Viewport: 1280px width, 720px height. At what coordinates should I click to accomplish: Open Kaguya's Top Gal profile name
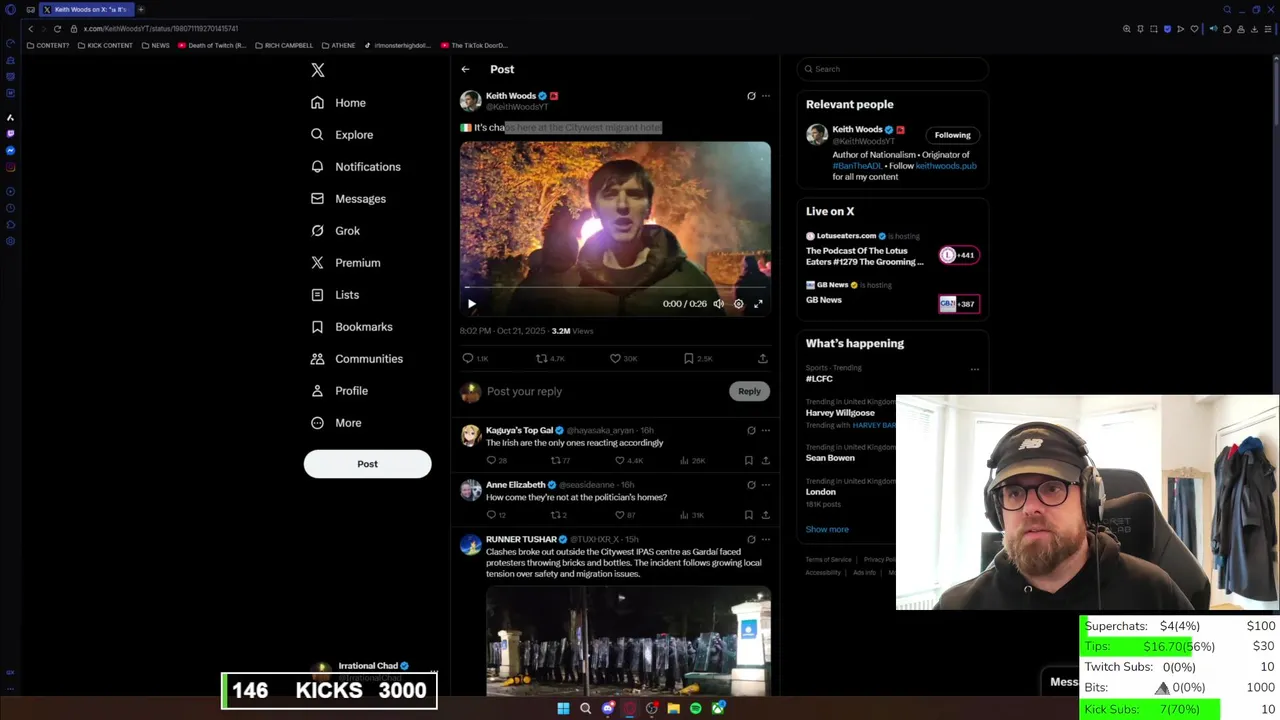519,431
